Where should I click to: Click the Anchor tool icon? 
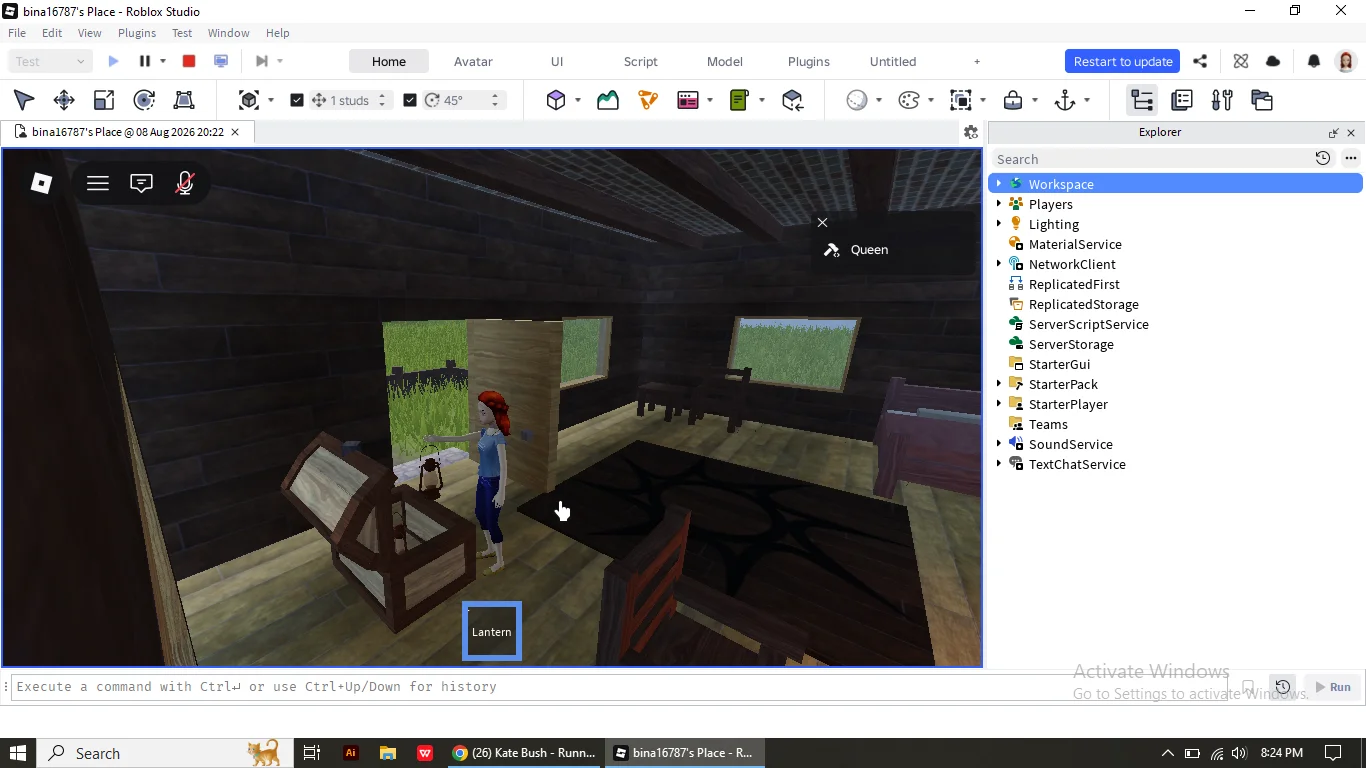click(1065, 100)
